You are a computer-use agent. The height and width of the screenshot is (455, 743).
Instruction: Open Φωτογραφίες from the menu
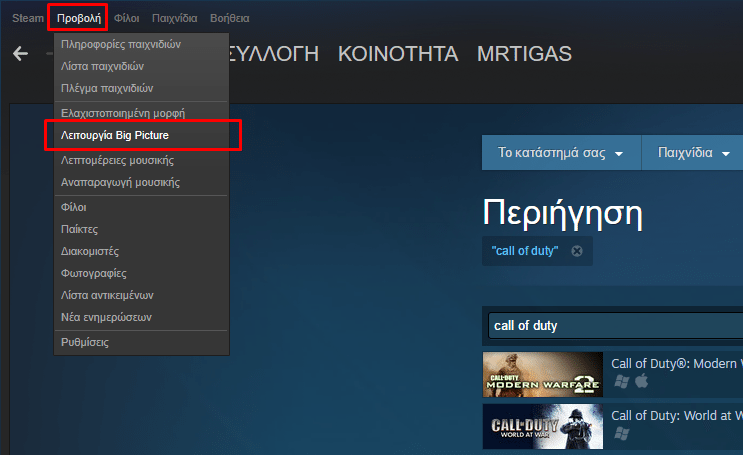pyautogui.click(x=141, y=273)
